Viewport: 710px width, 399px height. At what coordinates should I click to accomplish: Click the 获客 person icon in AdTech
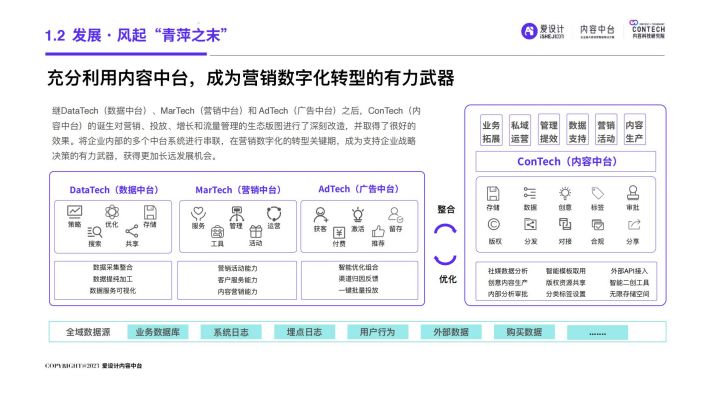[x=320, y=215]
